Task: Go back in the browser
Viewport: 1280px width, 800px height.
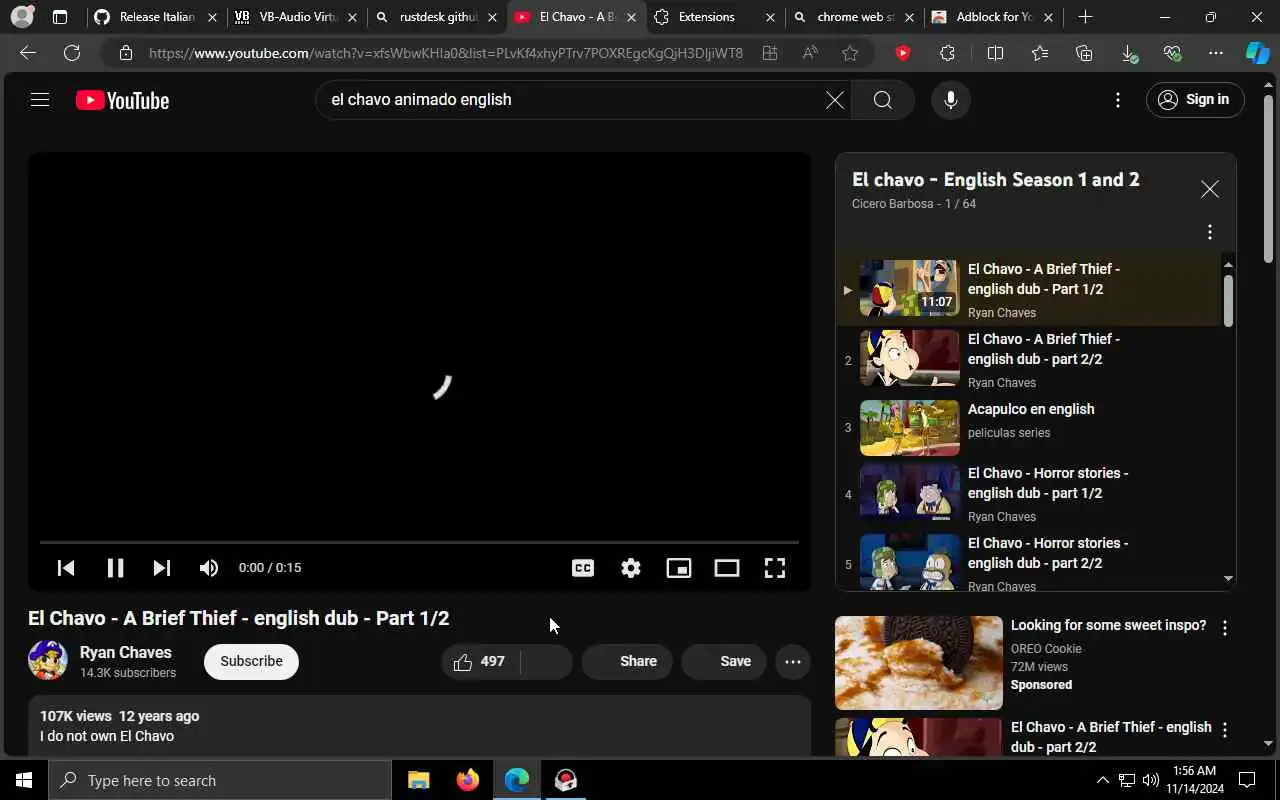Action: [28, 53]
